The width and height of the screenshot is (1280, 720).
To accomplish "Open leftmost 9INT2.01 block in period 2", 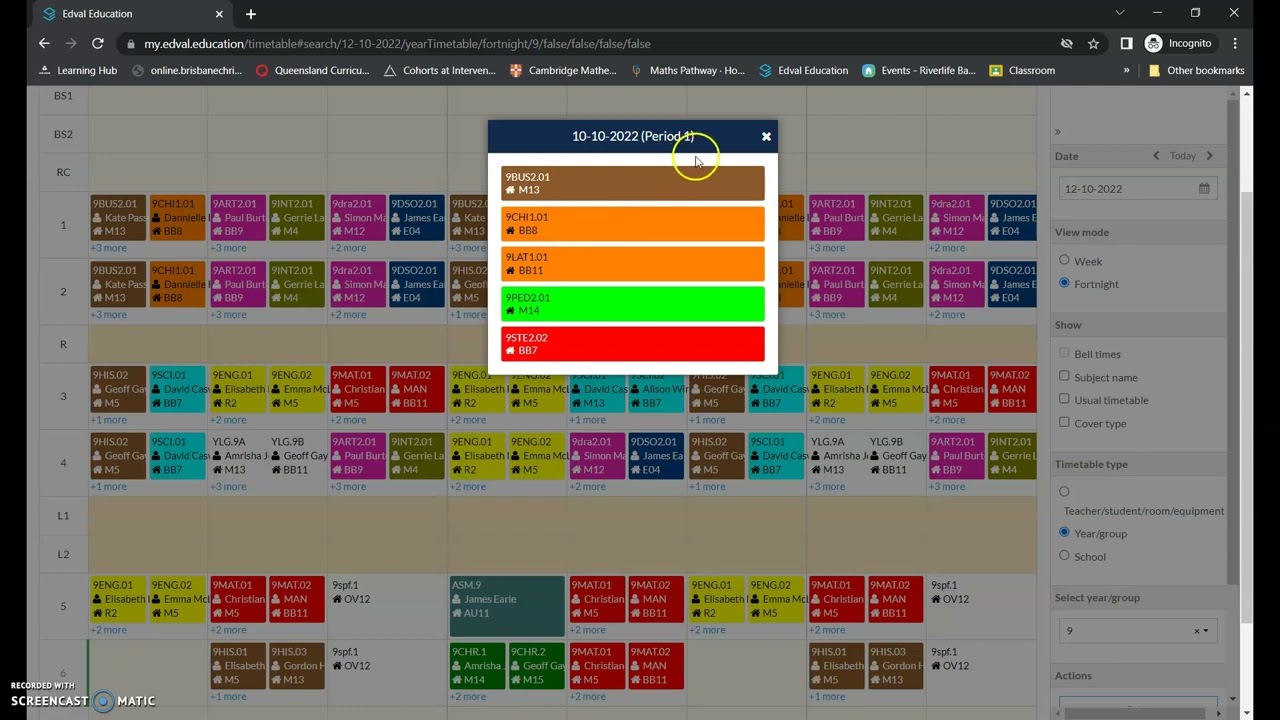I will click(297, 284).
